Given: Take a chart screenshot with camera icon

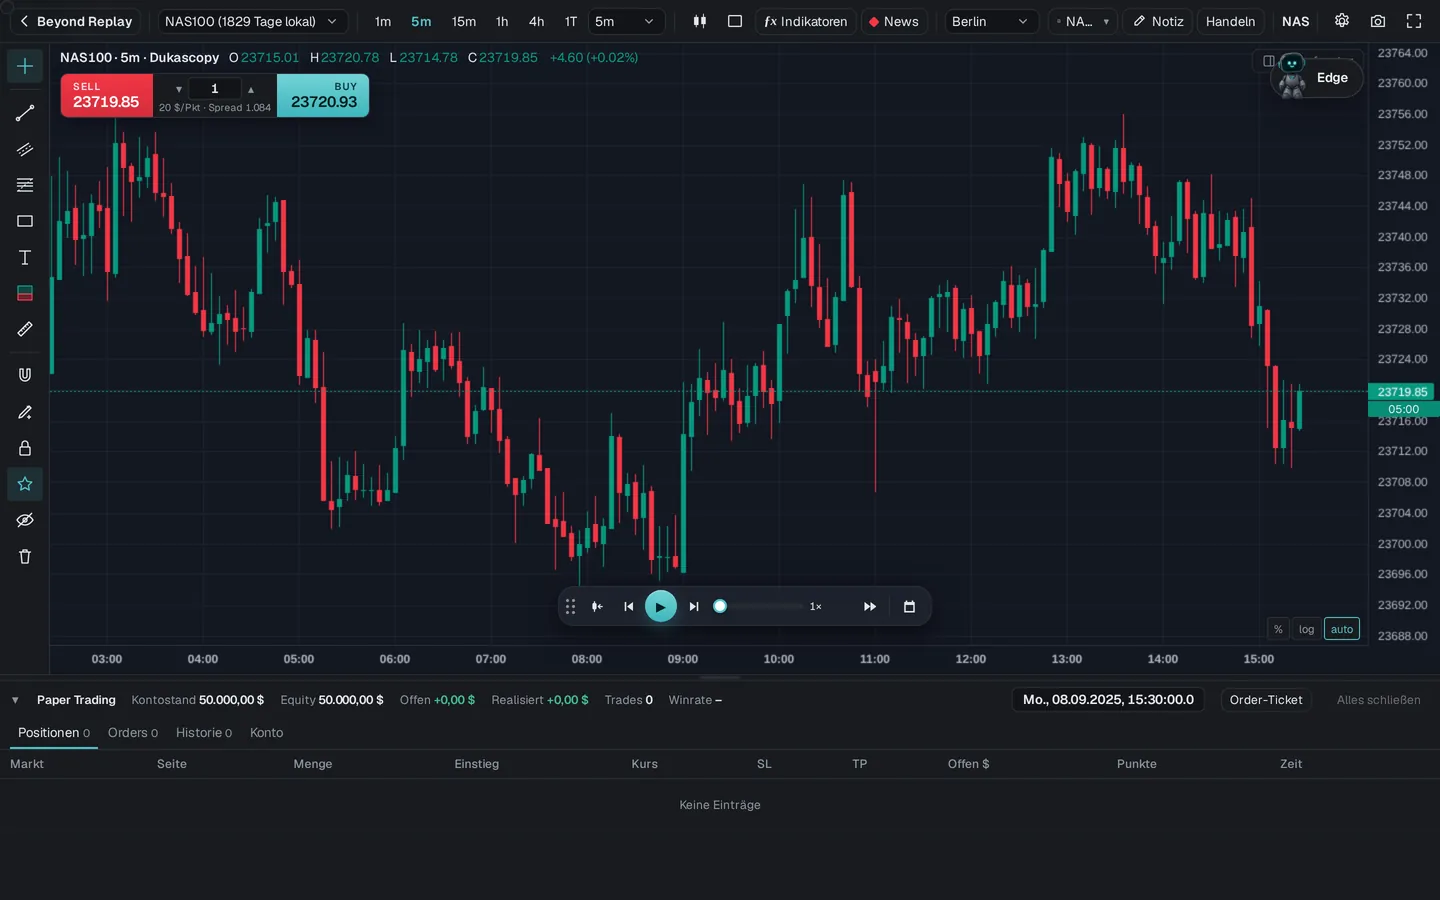Looking at the screenshot, I should [1378, 21].
